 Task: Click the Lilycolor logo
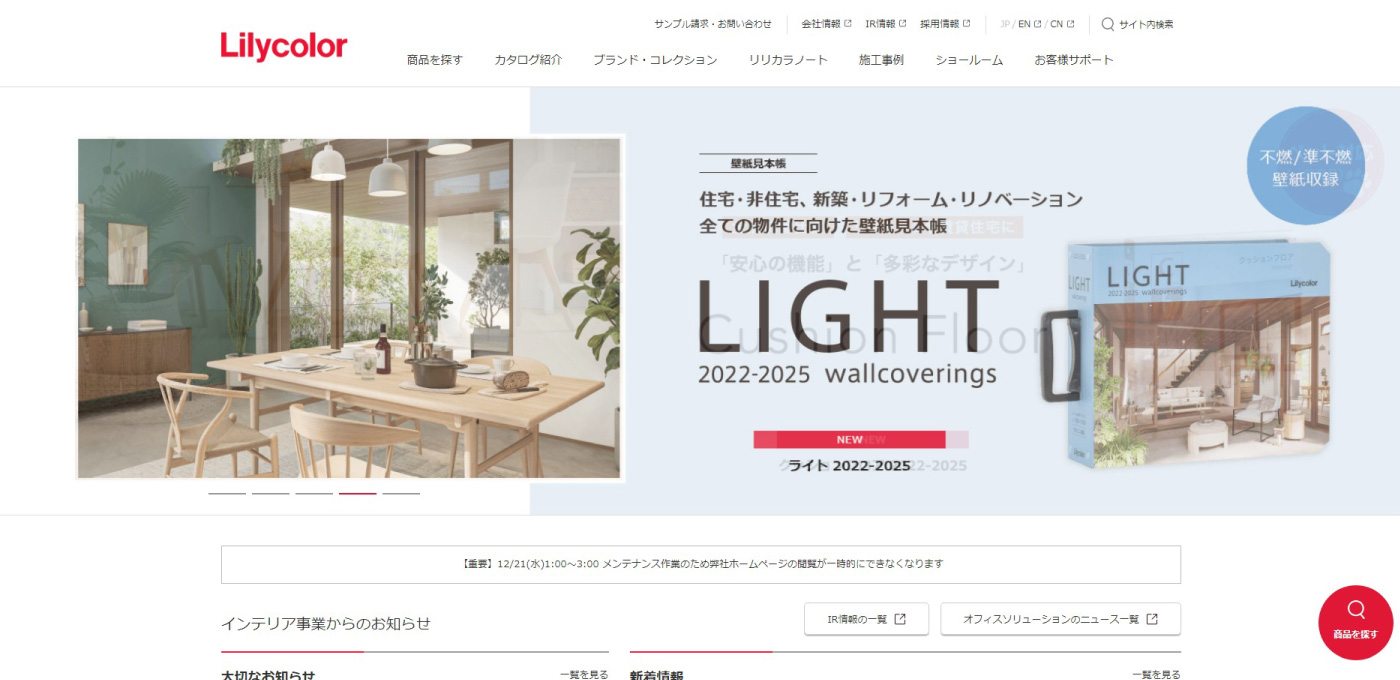click(284, 46)
